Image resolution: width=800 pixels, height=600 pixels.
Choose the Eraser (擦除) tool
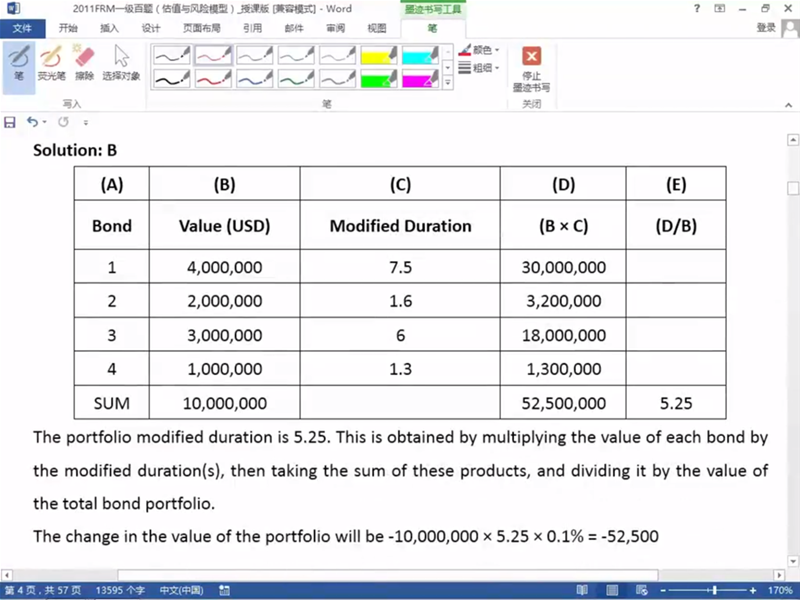[x=84, y=63]
